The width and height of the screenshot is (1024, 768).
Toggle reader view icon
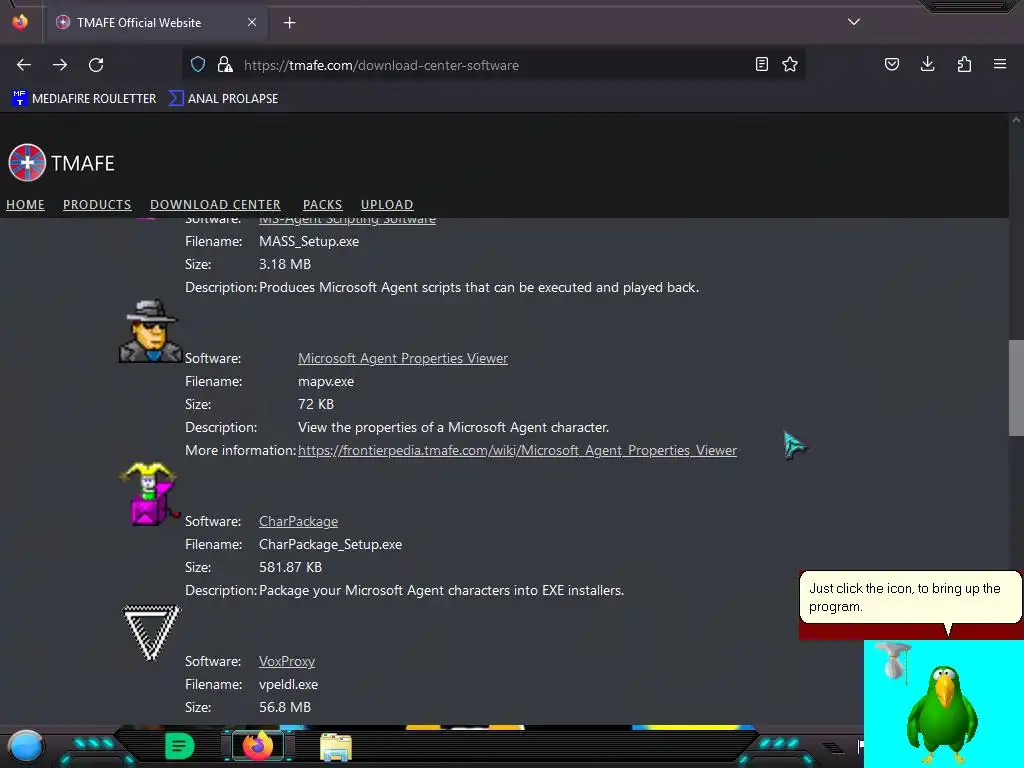(761, 64)
